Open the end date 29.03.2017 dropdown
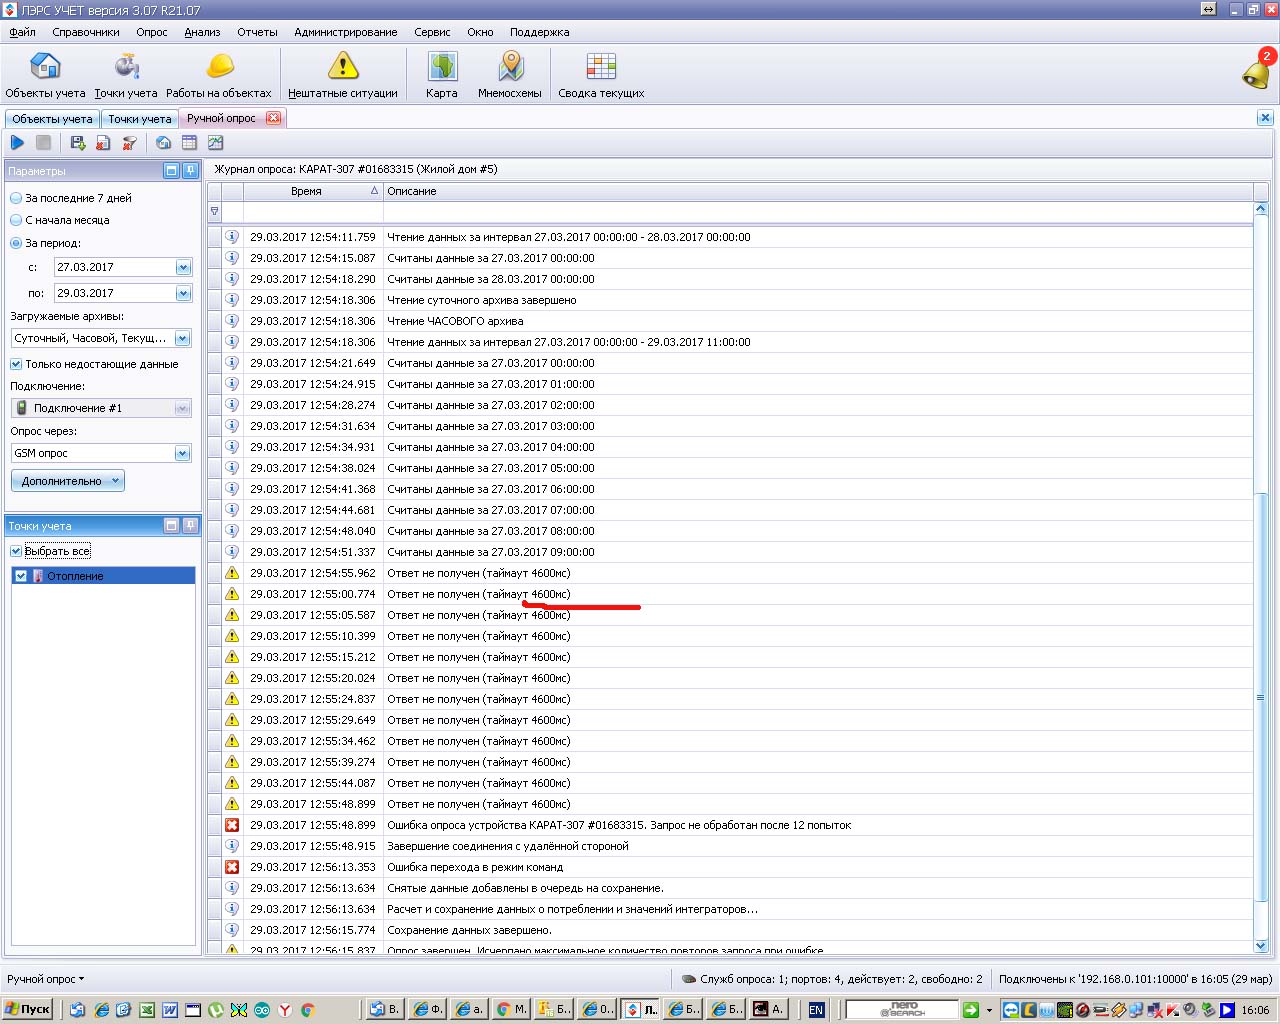This screenshot has height=1024, width=1280. (x=183, y=293)
